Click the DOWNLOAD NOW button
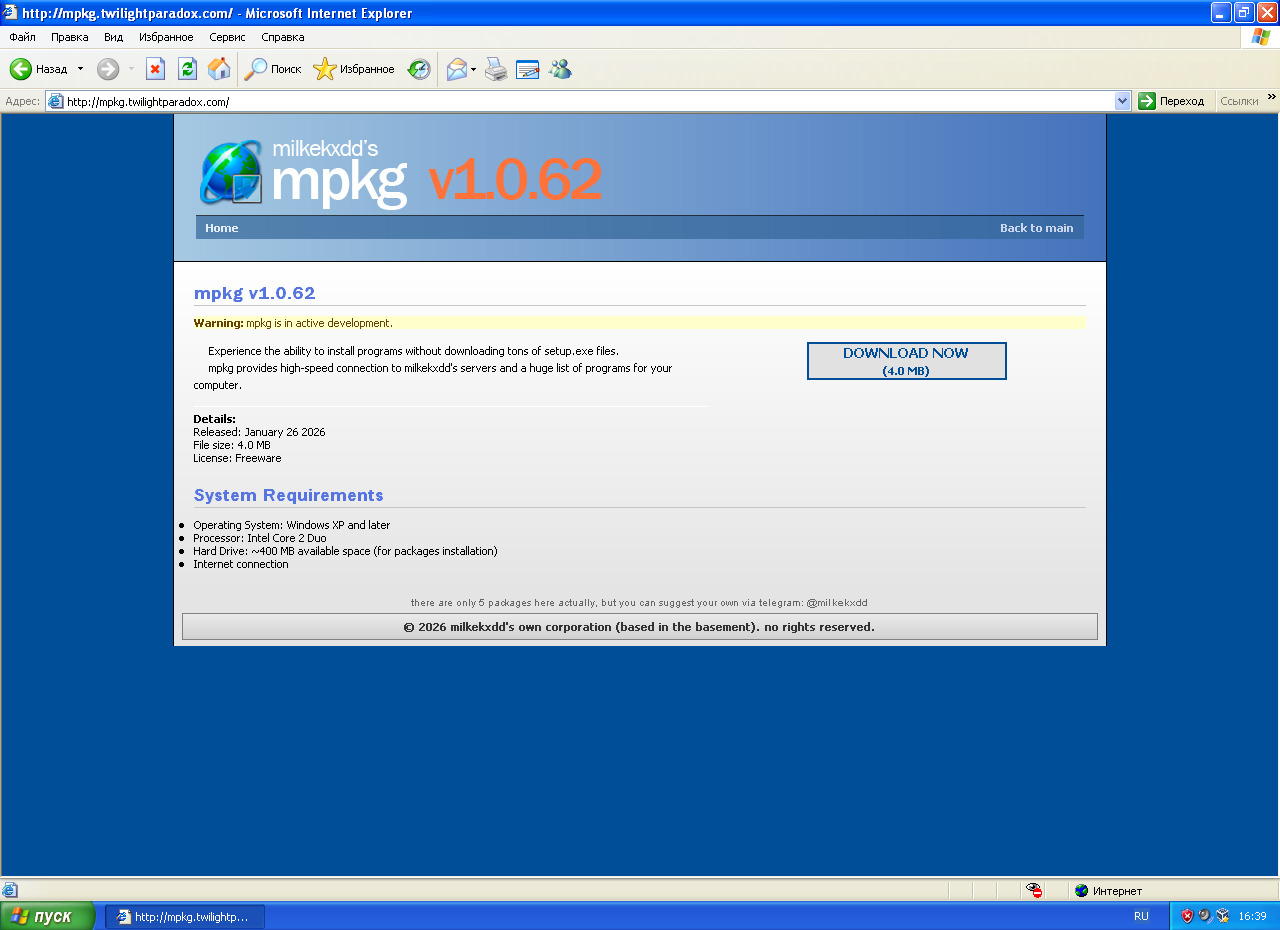This screenshot has height=930, width=1280. 907,361
